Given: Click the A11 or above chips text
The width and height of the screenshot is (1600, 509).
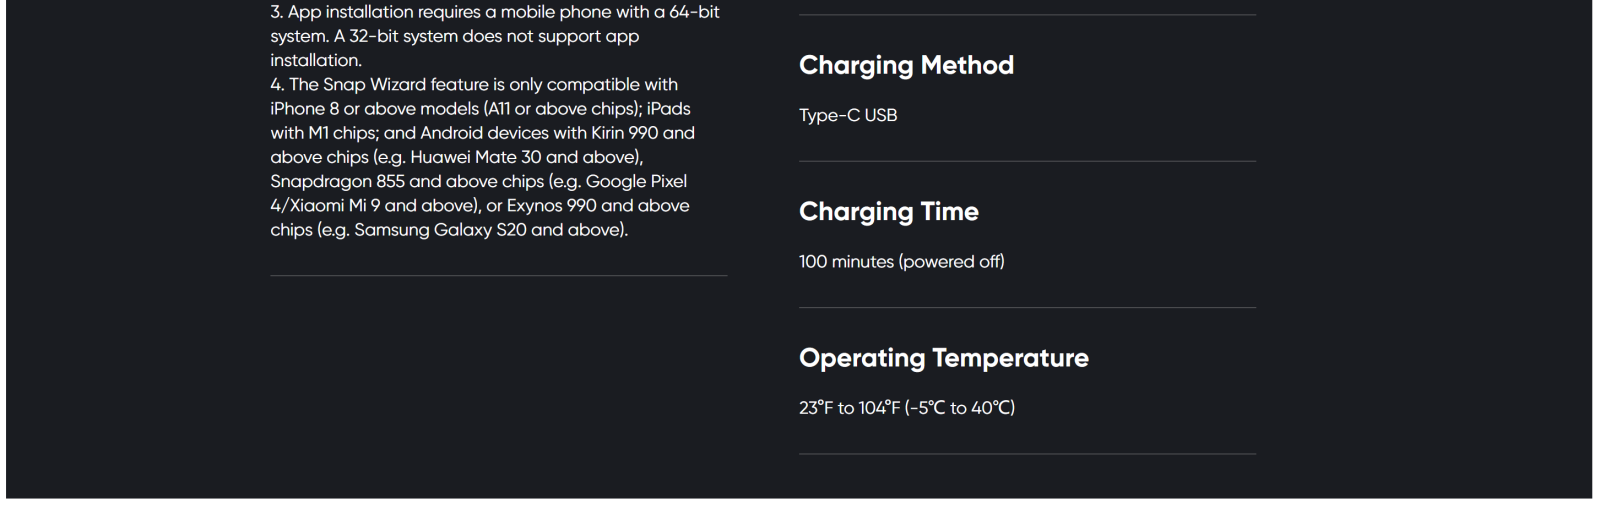Looking at the screenshot, I should point(561,109).
